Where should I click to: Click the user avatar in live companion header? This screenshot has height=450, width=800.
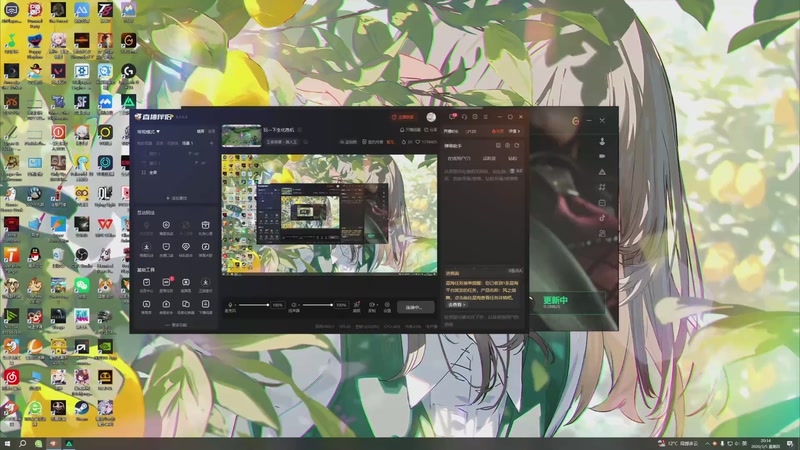(431, 117)
